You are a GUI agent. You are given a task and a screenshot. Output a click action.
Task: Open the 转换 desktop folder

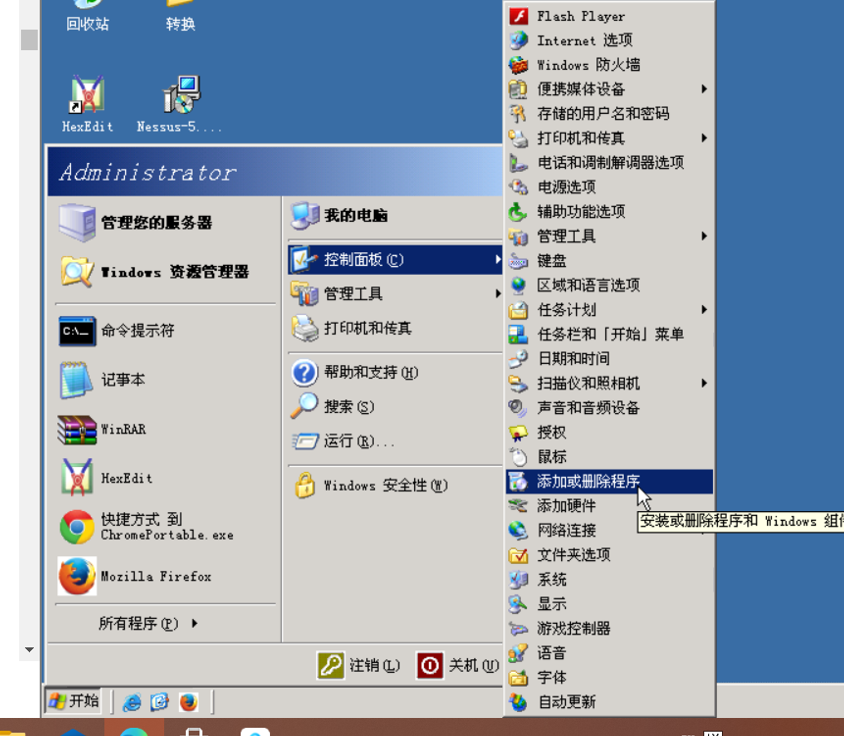point(180,15)
